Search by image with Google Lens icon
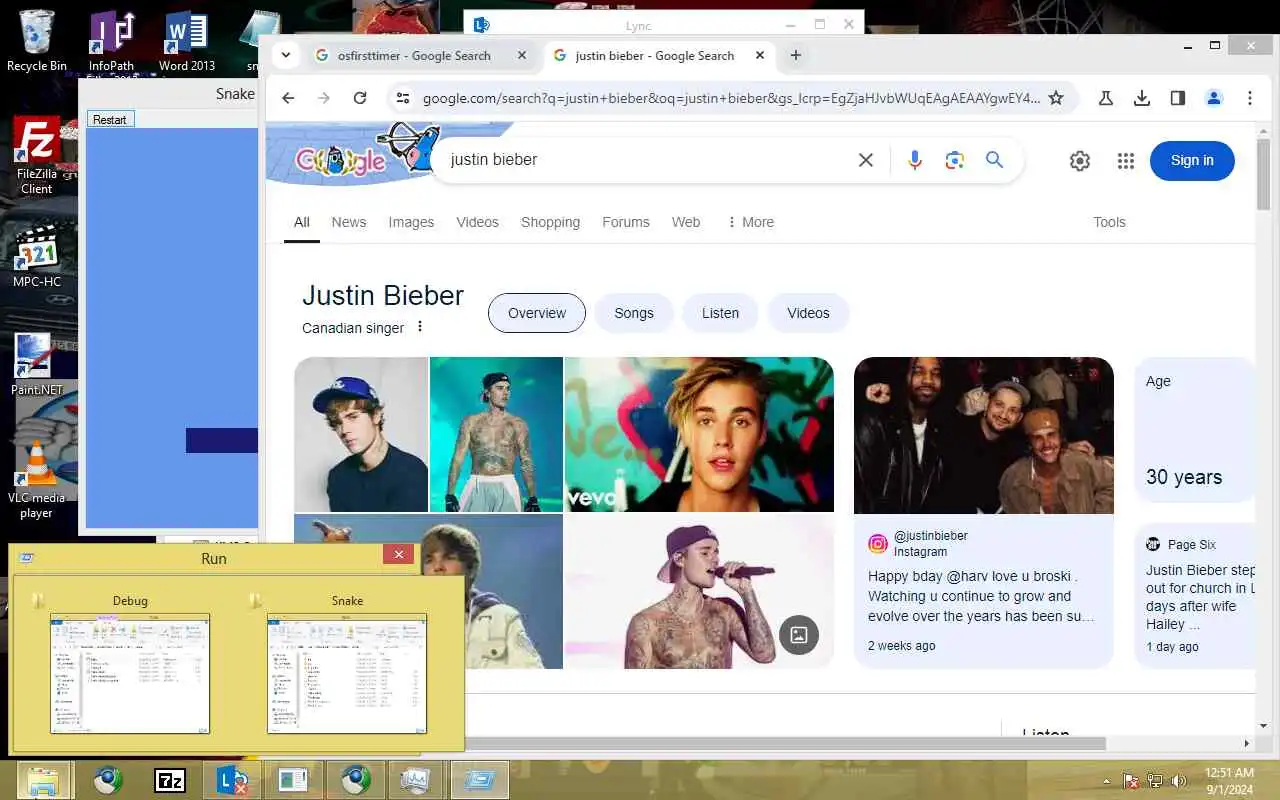 pos(955,160)
